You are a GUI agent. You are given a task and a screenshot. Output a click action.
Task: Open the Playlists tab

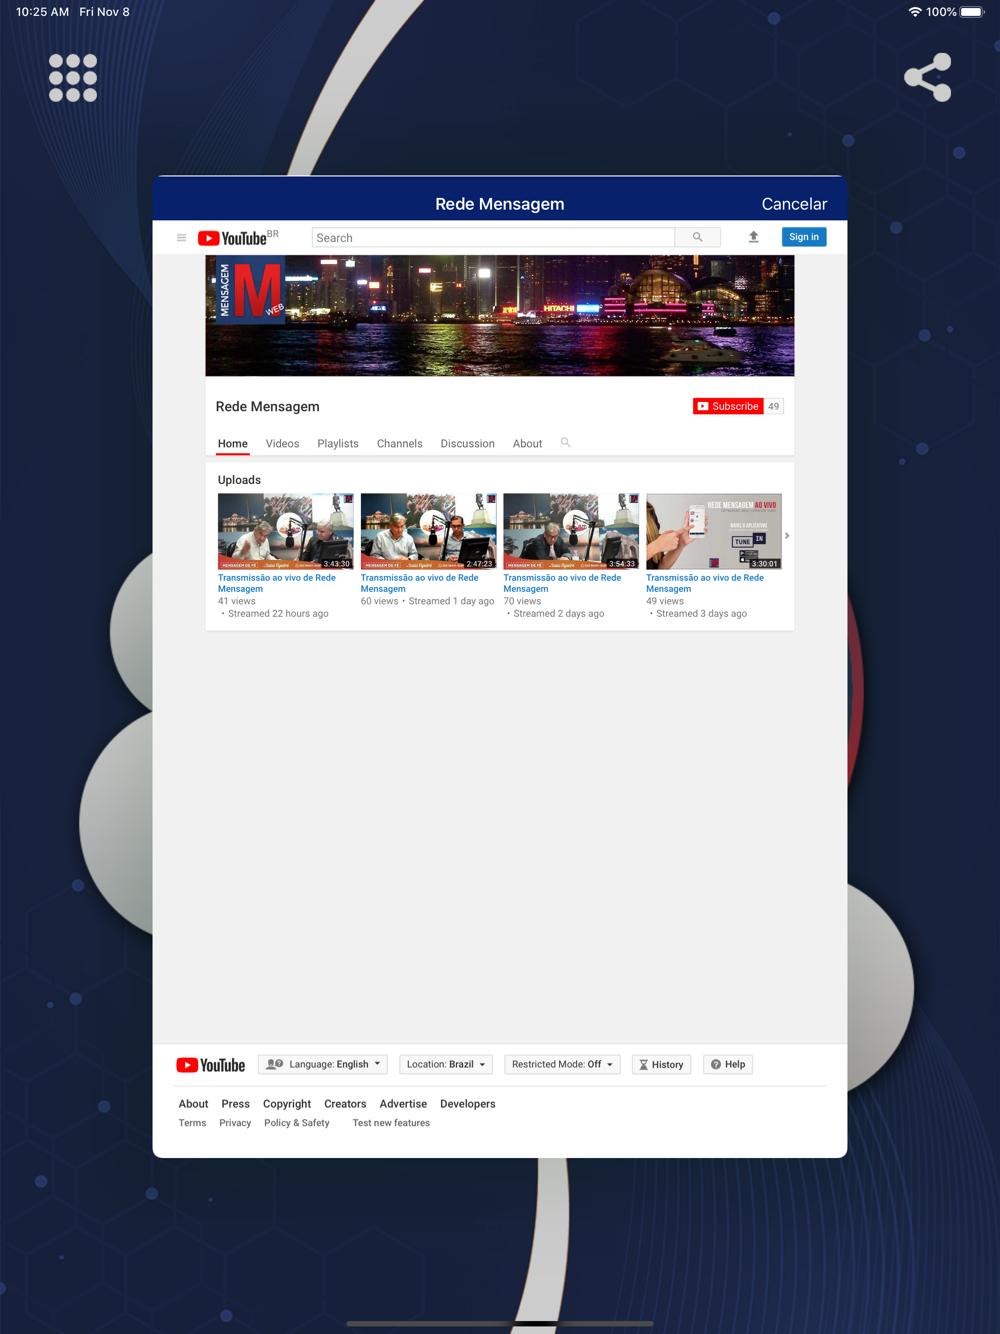[x=338, y=444]
